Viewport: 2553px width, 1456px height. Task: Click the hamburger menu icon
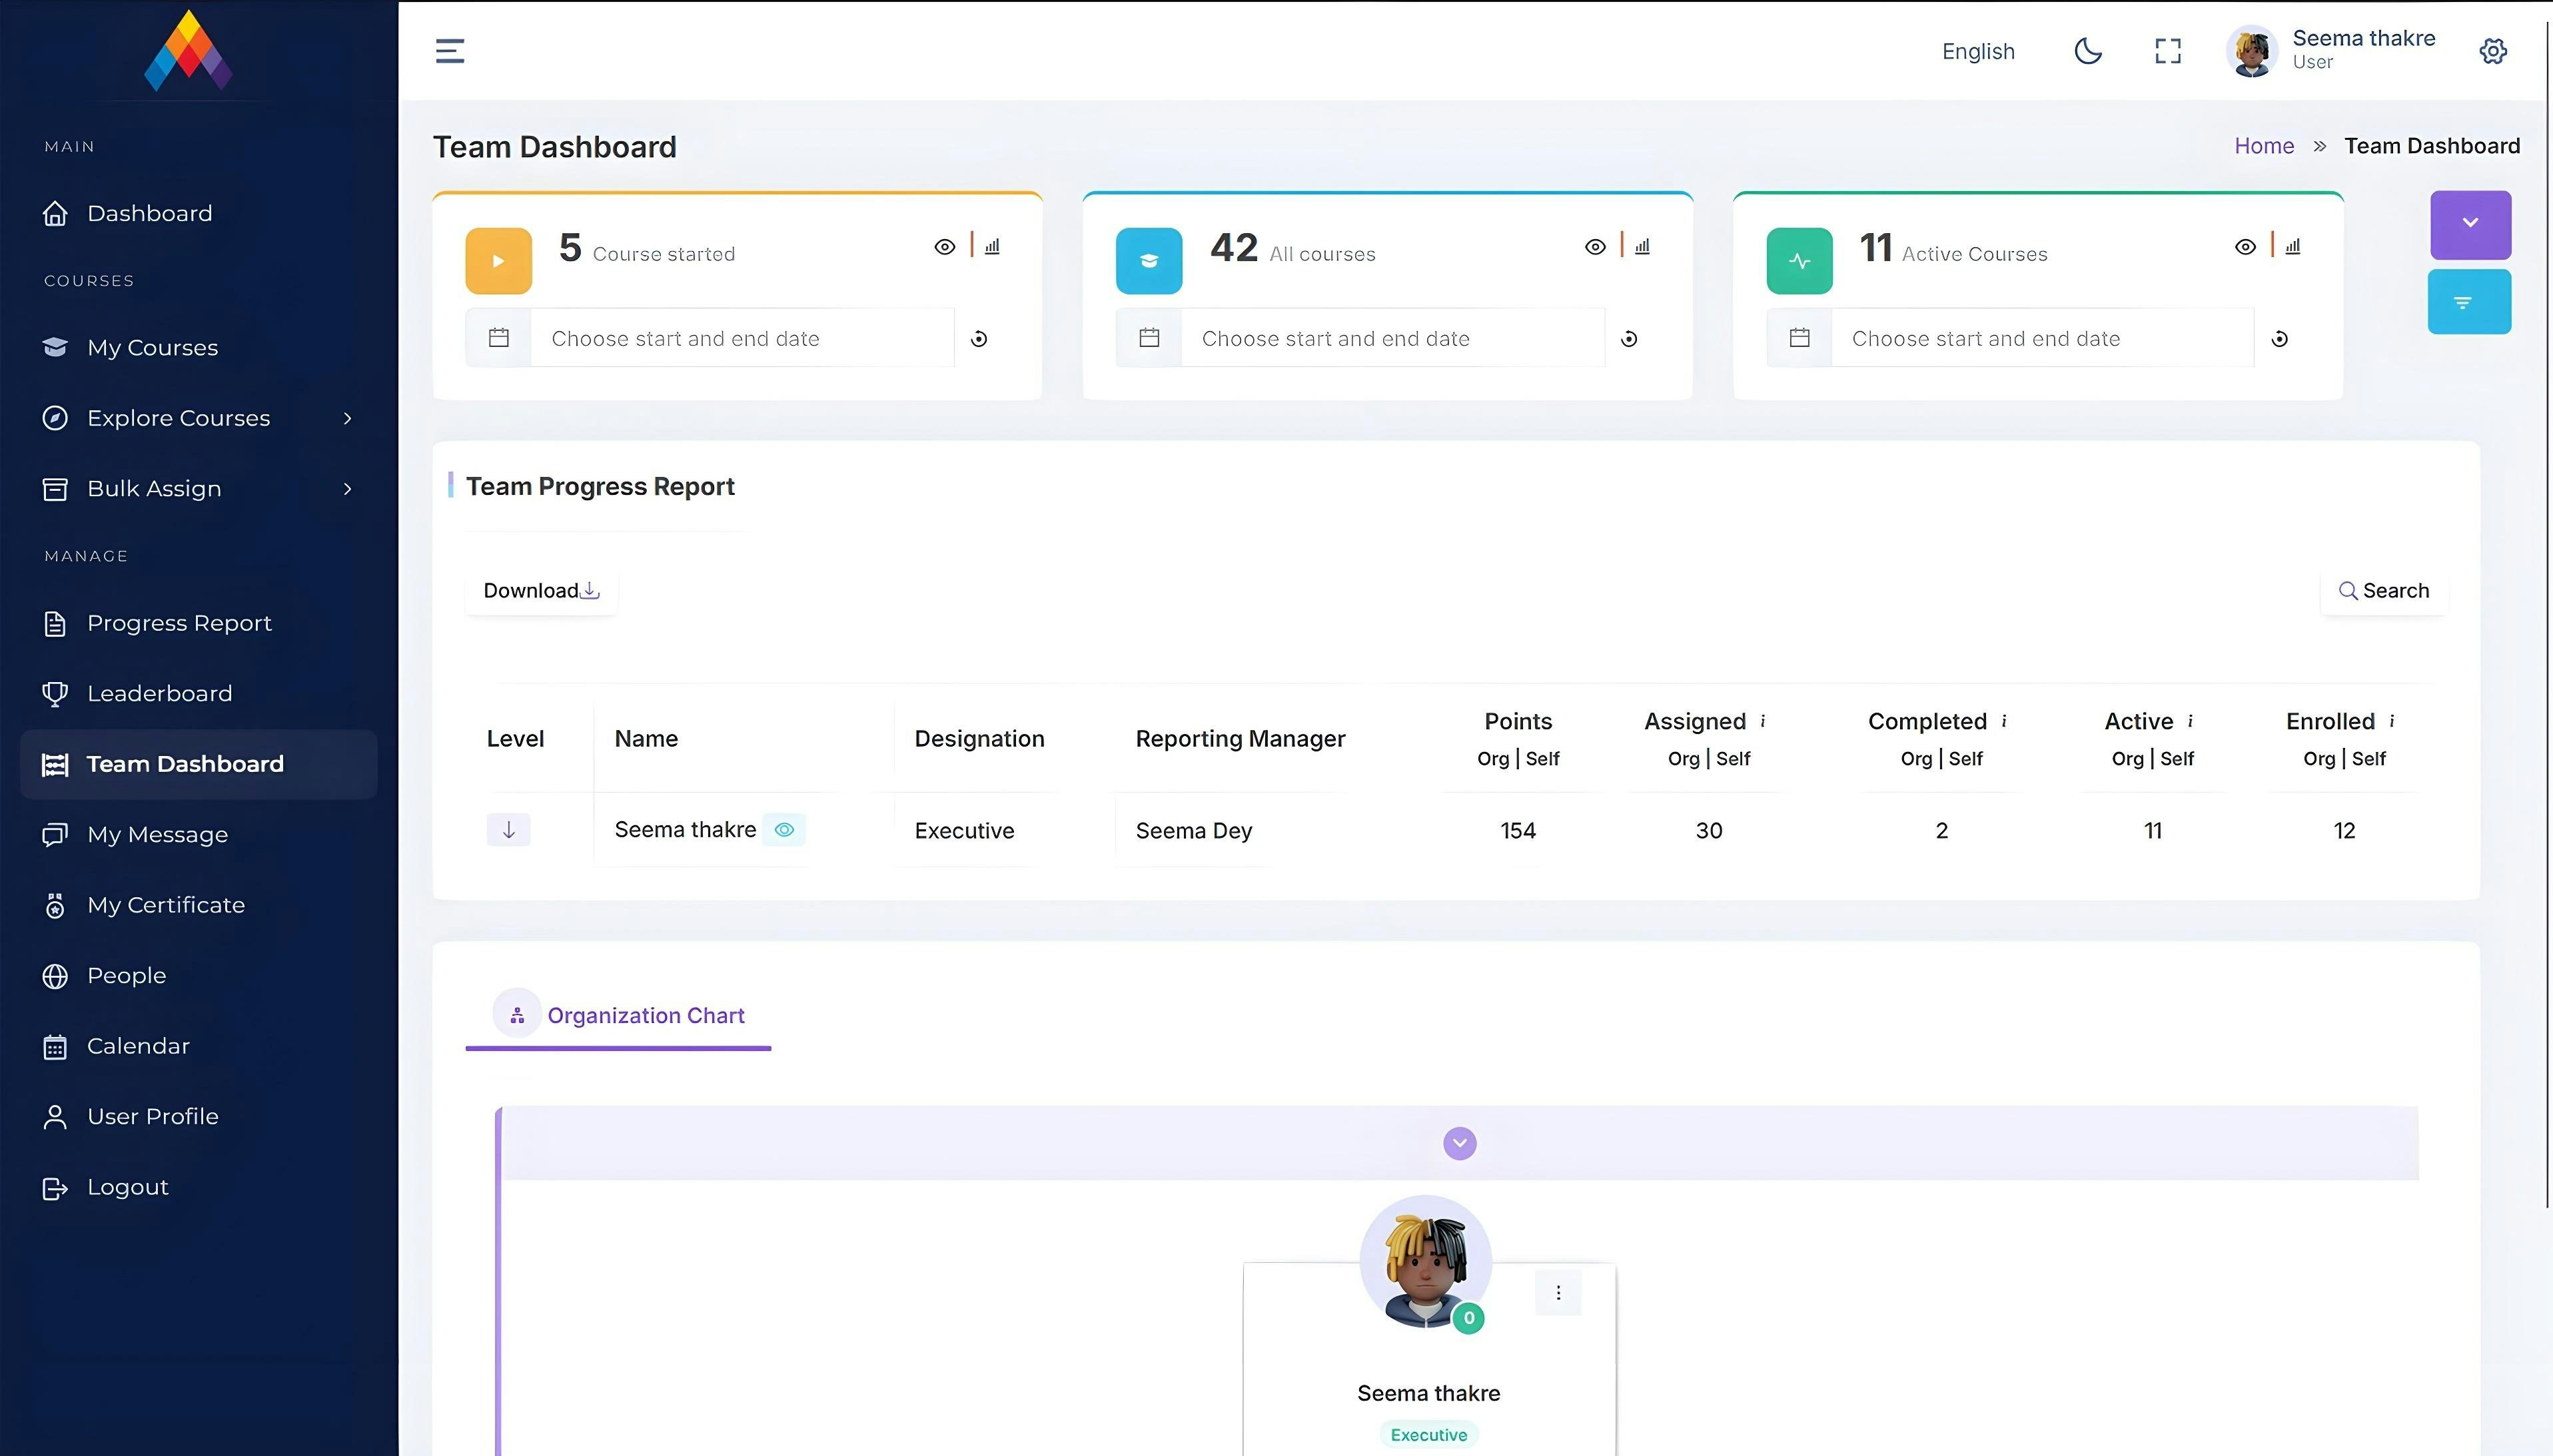click(x=450, y=51)
